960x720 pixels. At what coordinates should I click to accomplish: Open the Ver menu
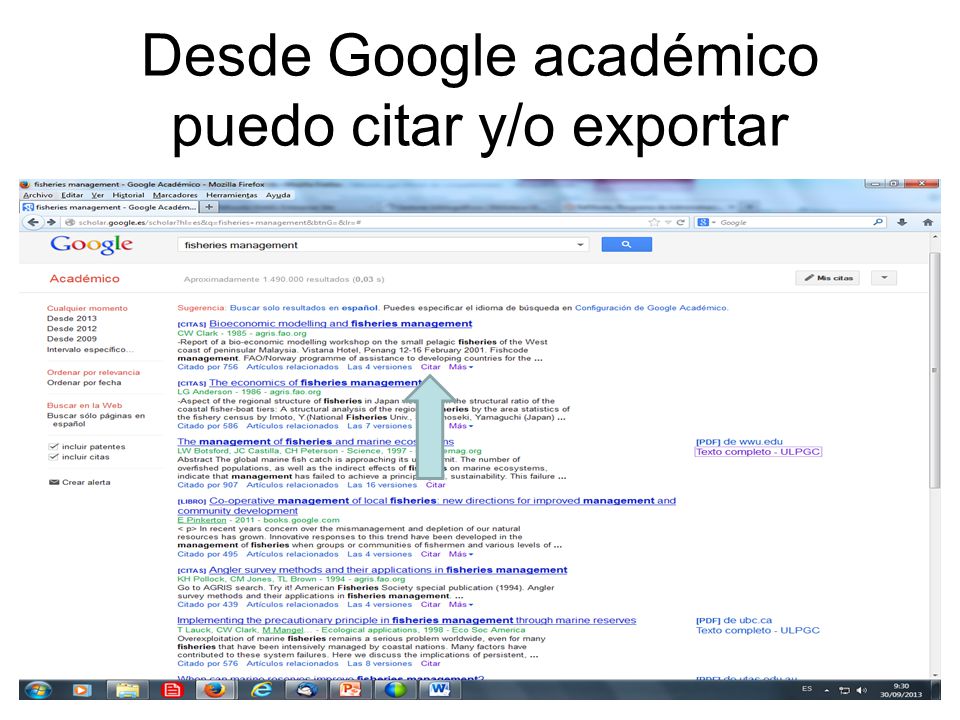(x=97, y=195)
